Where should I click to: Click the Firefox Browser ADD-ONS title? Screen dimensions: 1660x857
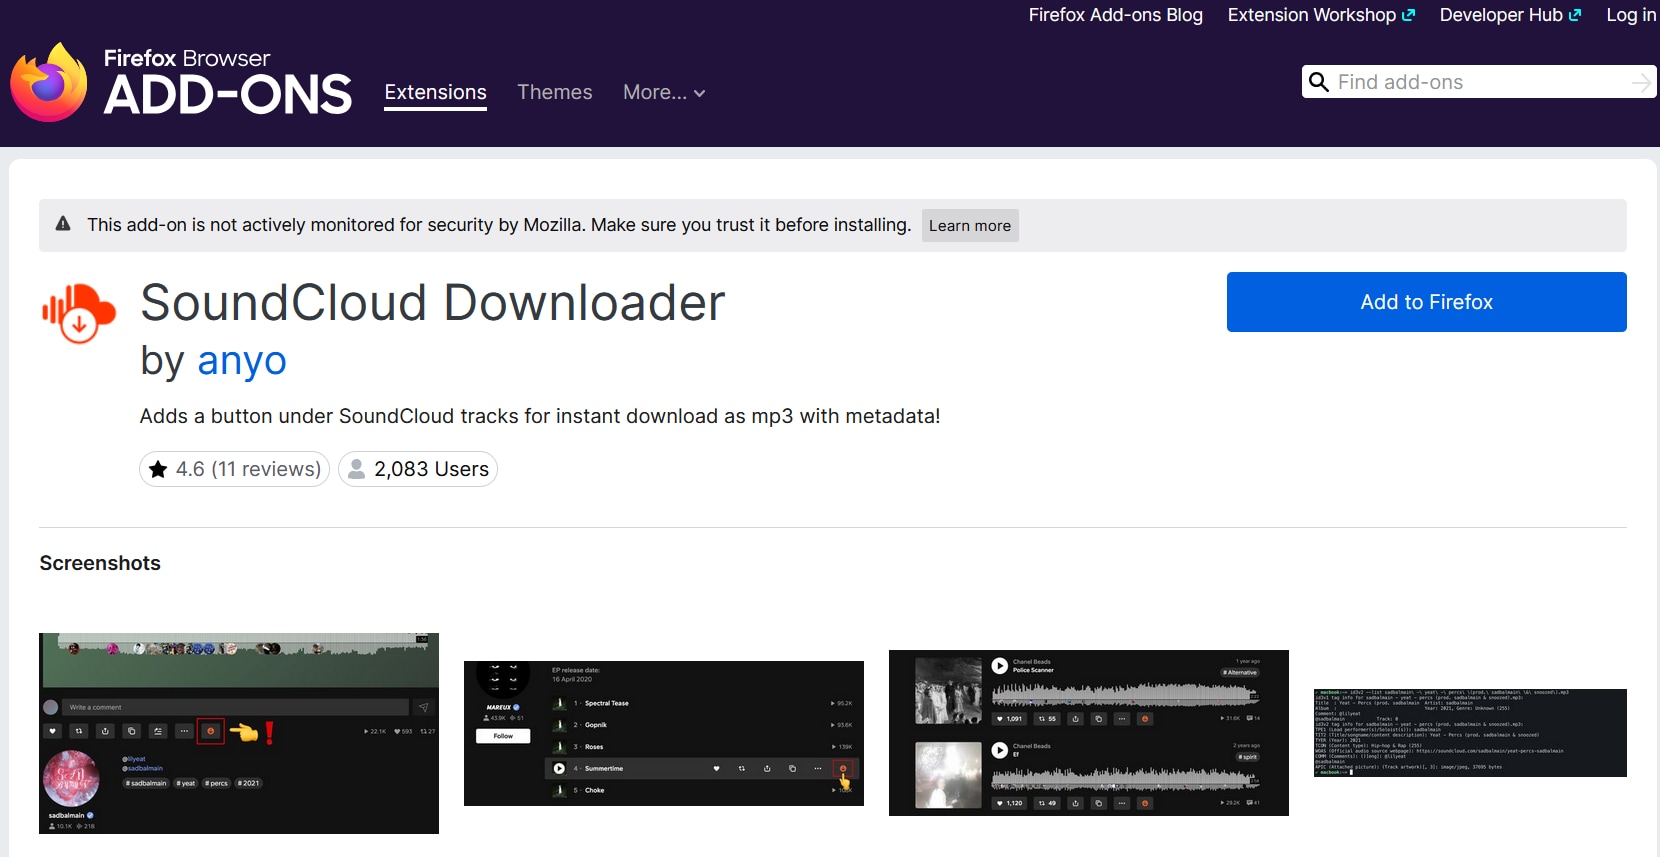(228, 83)
